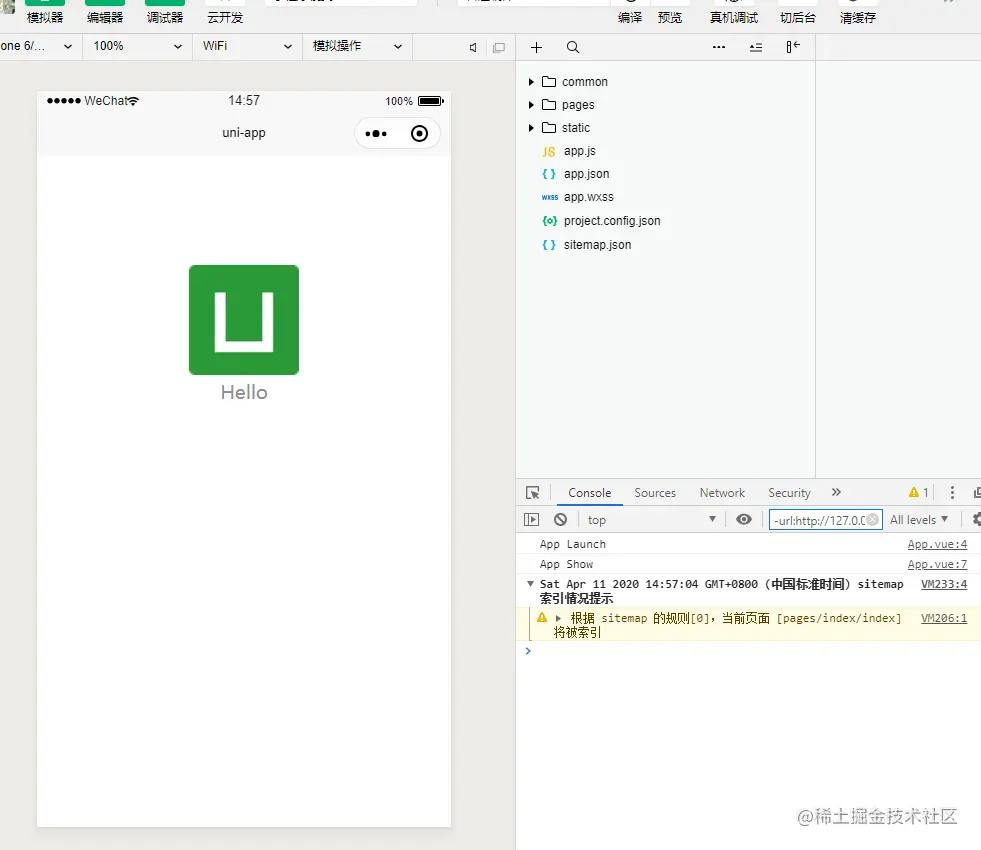This screenshot has height=850, width=981.
Task: Switch to the Network tab
Action: coord(722,493)
